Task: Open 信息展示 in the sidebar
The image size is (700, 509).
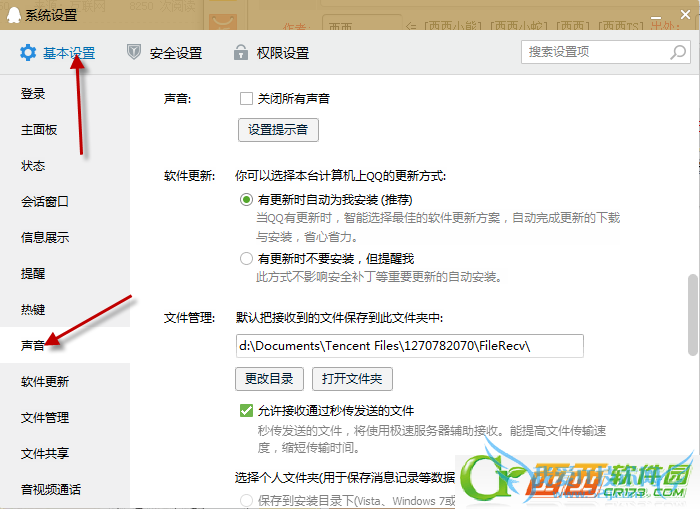Action: [45, 238]
